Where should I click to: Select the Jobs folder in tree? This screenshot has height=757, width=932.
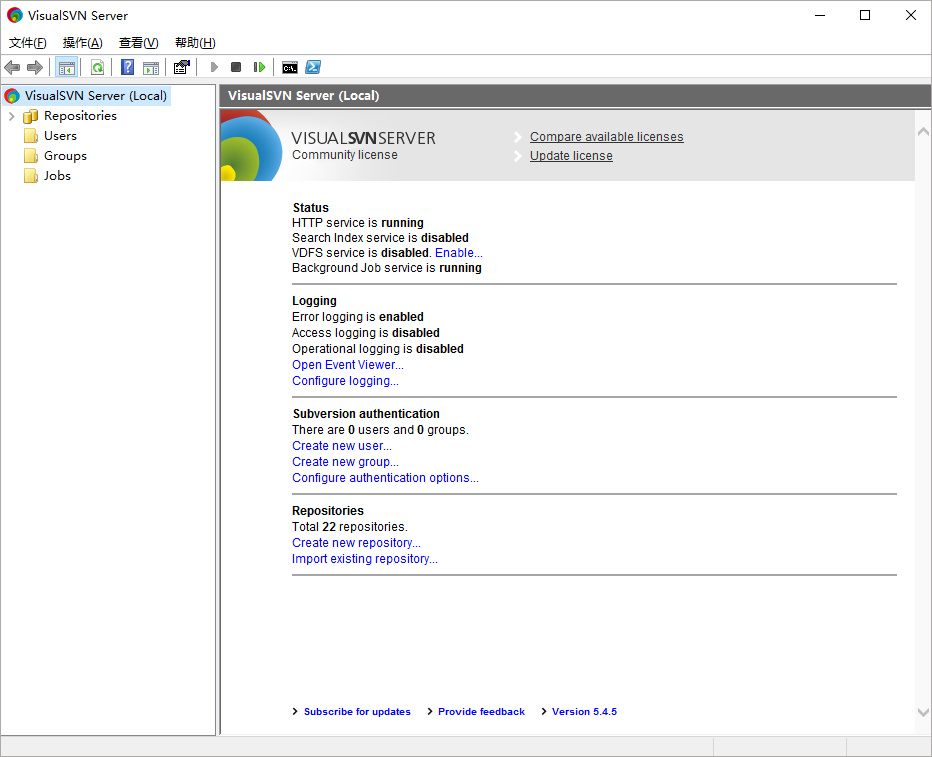pyautogui.click(x=57, y=176)
